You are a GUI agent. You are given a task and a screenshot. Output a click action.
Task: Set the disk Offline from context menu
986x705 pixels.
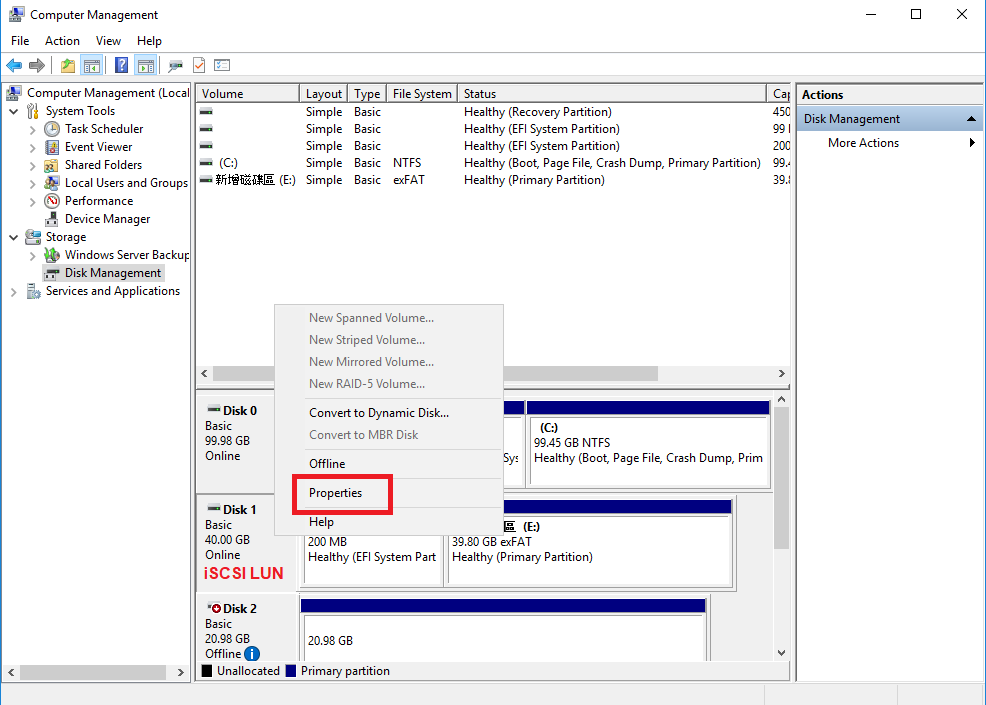[327, 464]
